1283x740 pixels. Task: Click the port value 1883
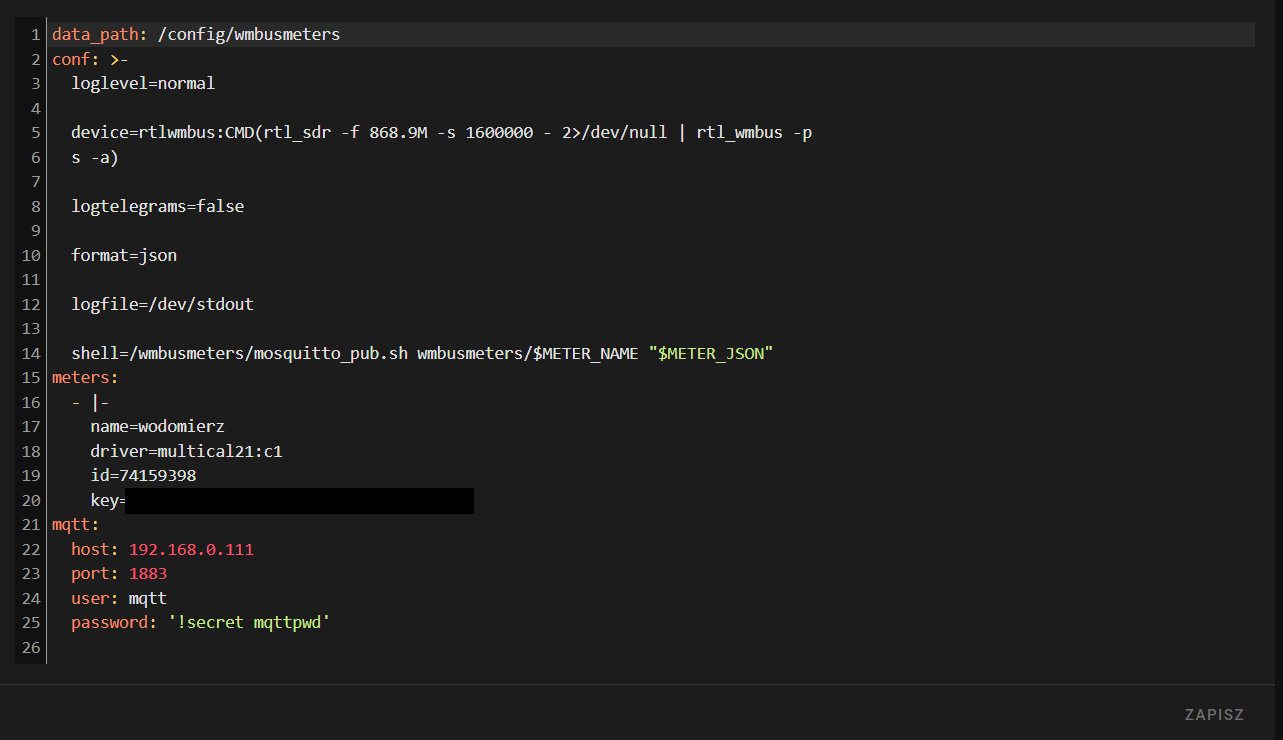(x=148, y=574)
